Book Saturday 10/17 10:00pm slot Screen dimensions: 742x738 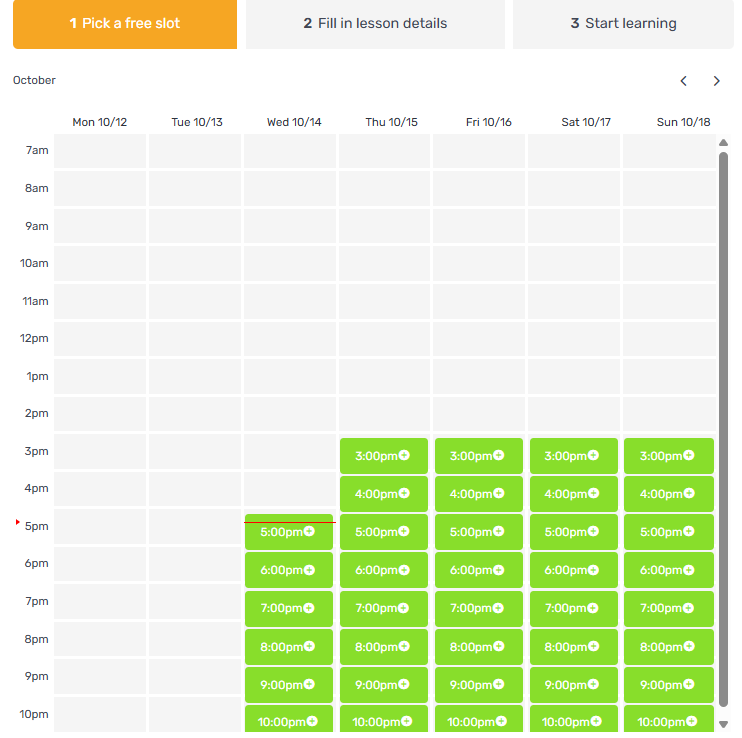[x=574, y=719]
